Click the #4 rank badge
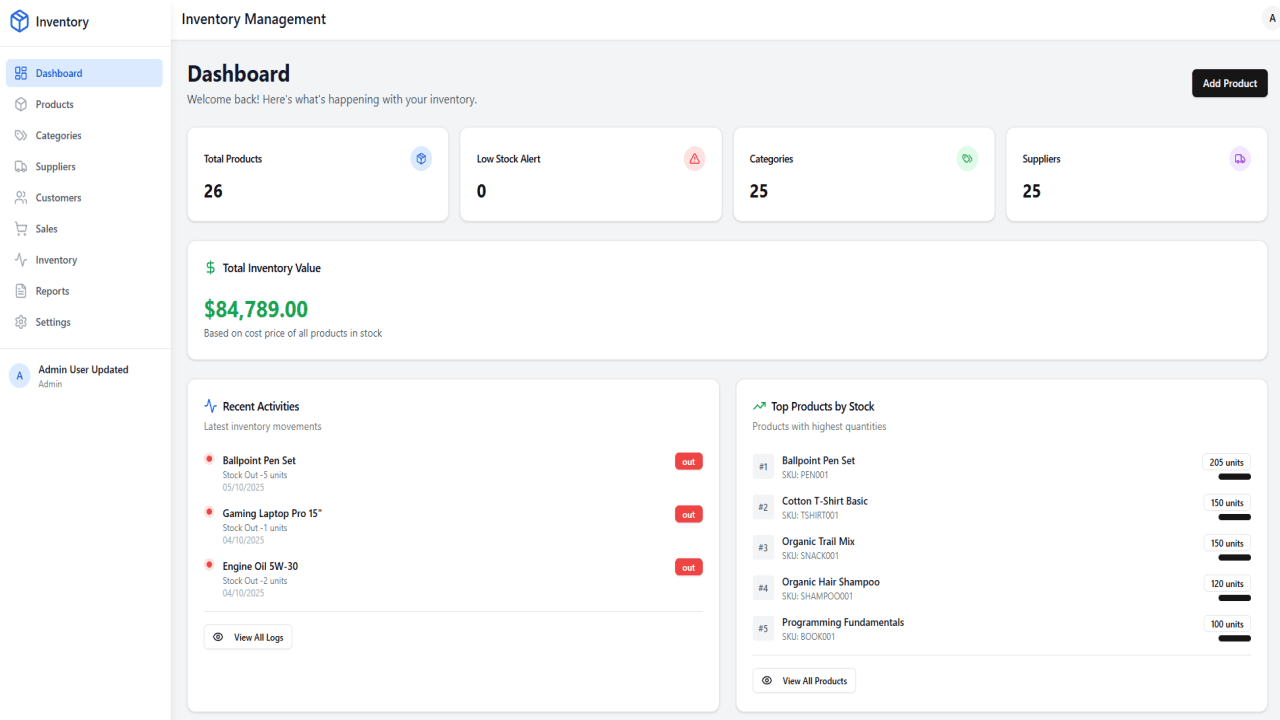 click(x=763, y=588)
